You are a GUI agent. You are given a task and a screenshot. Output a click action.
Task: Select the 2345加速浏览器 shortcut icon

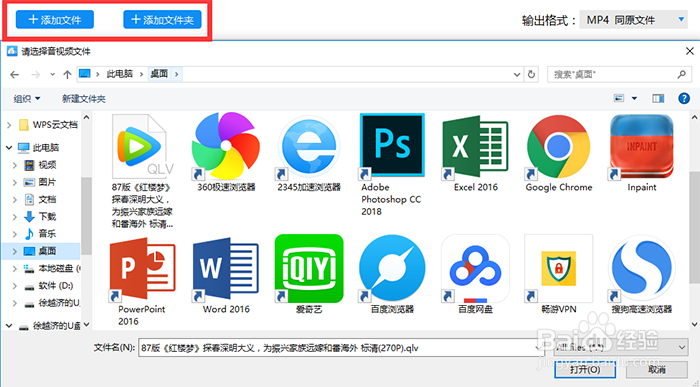point(309,153)
